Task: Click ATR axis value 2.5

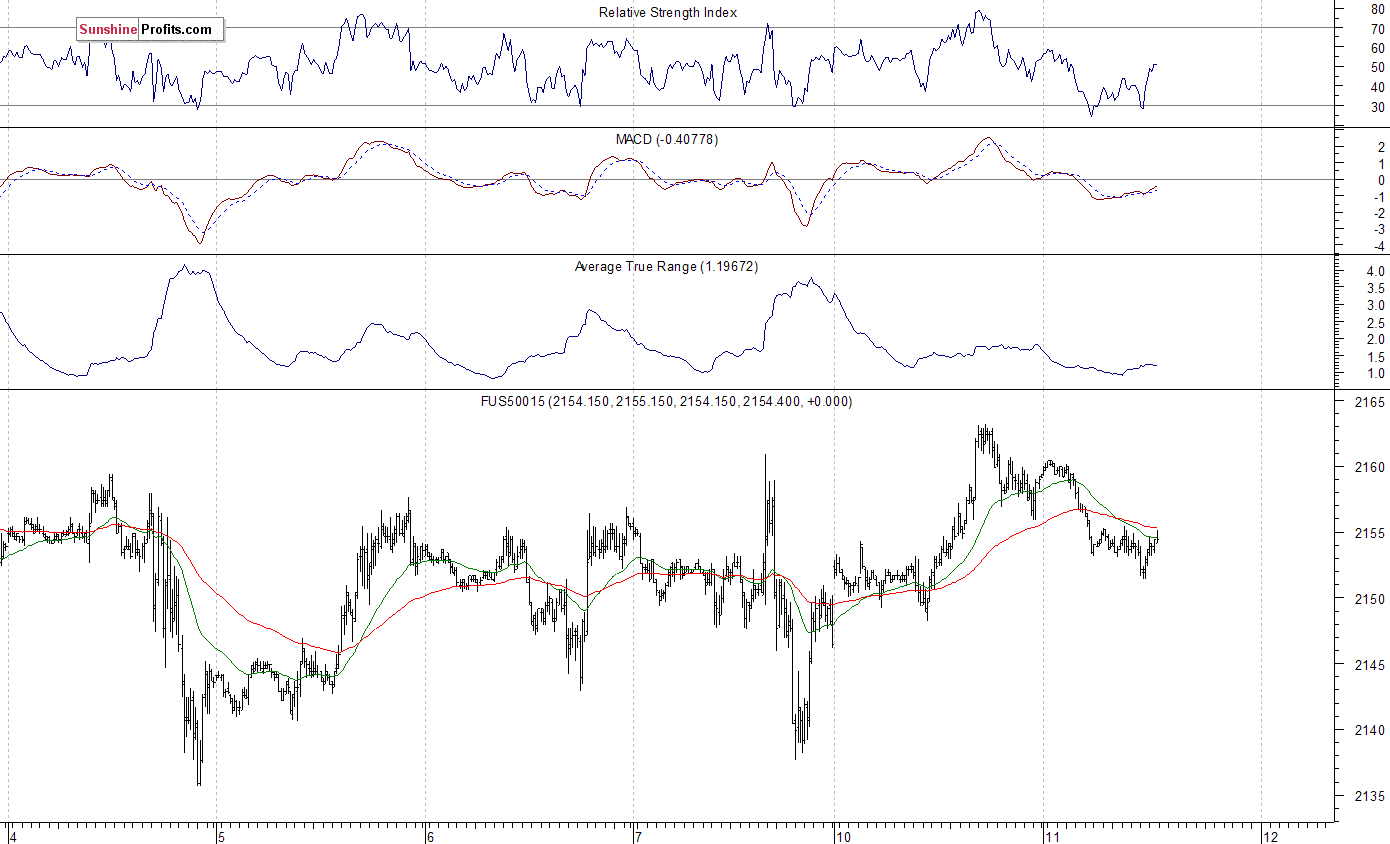Action: pyautogui.click(x=1375, y=323)
